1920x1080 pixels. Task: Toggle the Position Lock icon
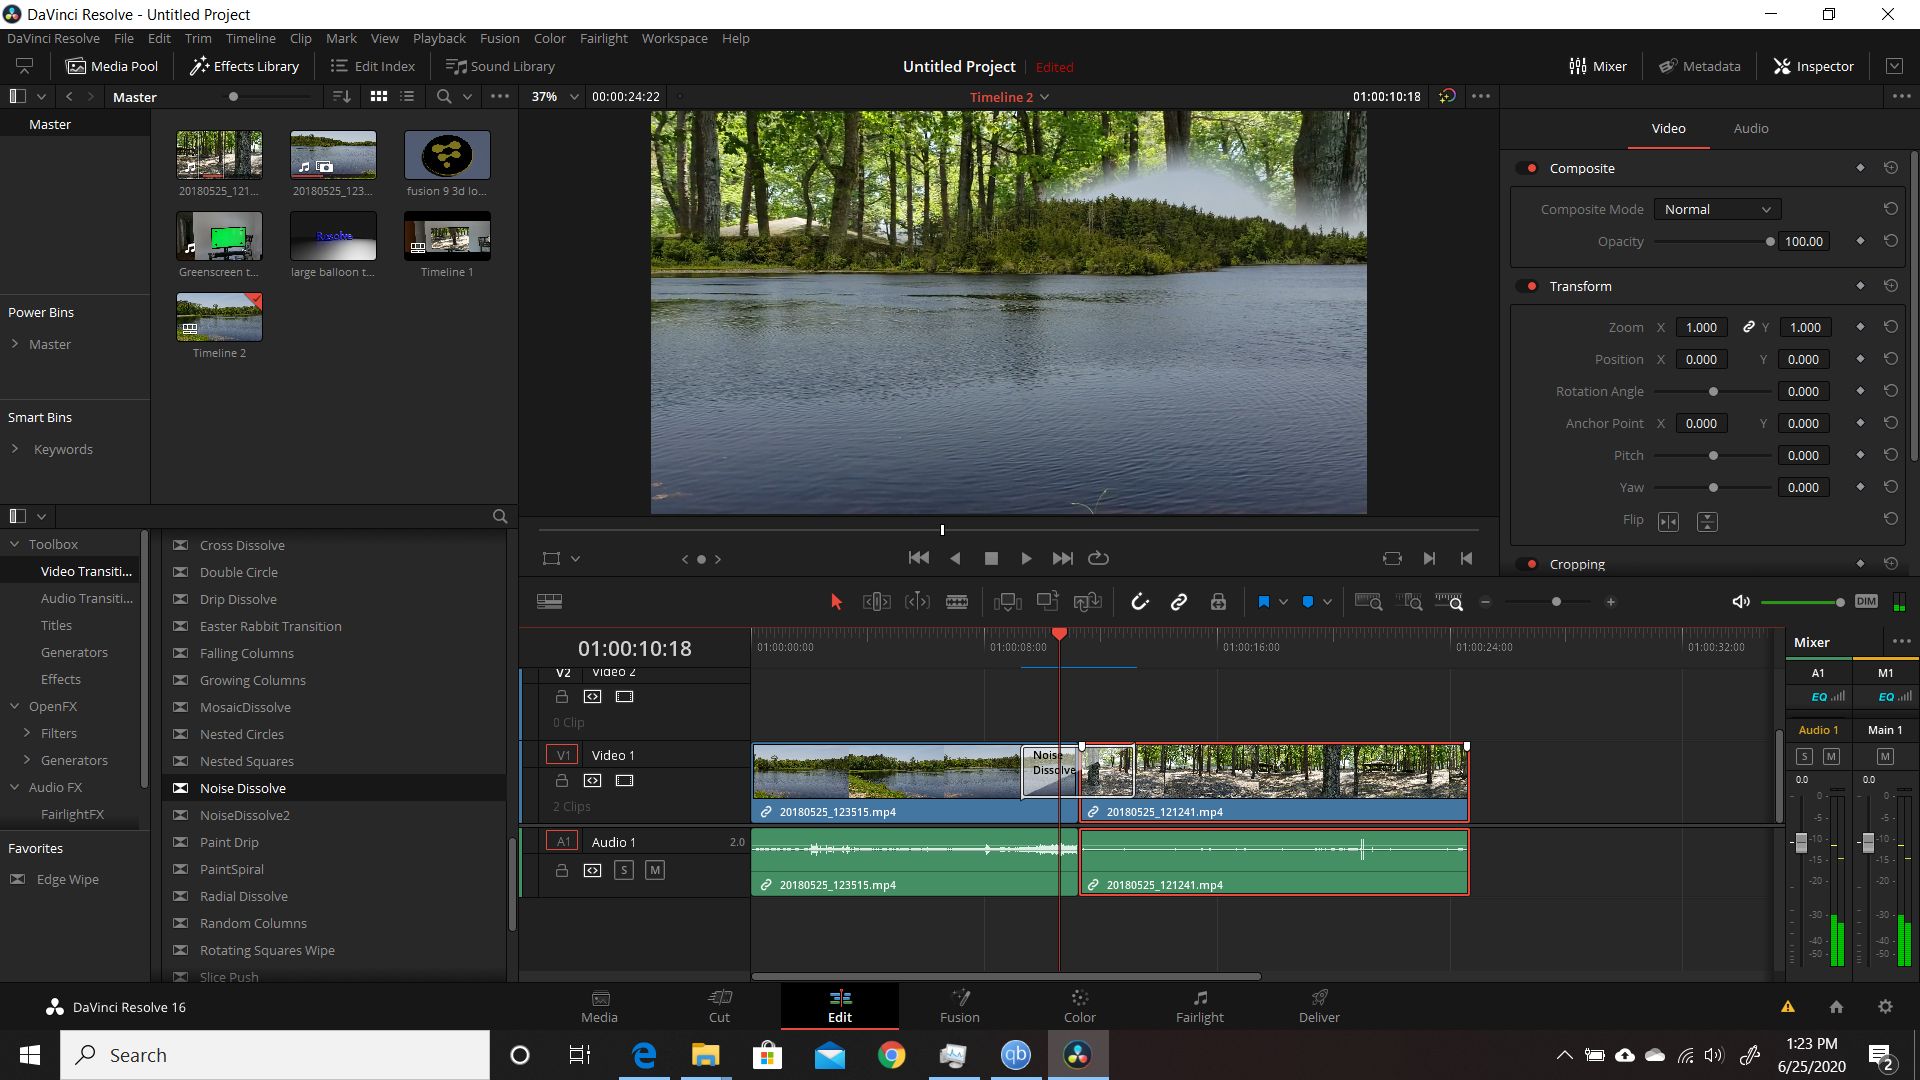tap(1218, 602)
